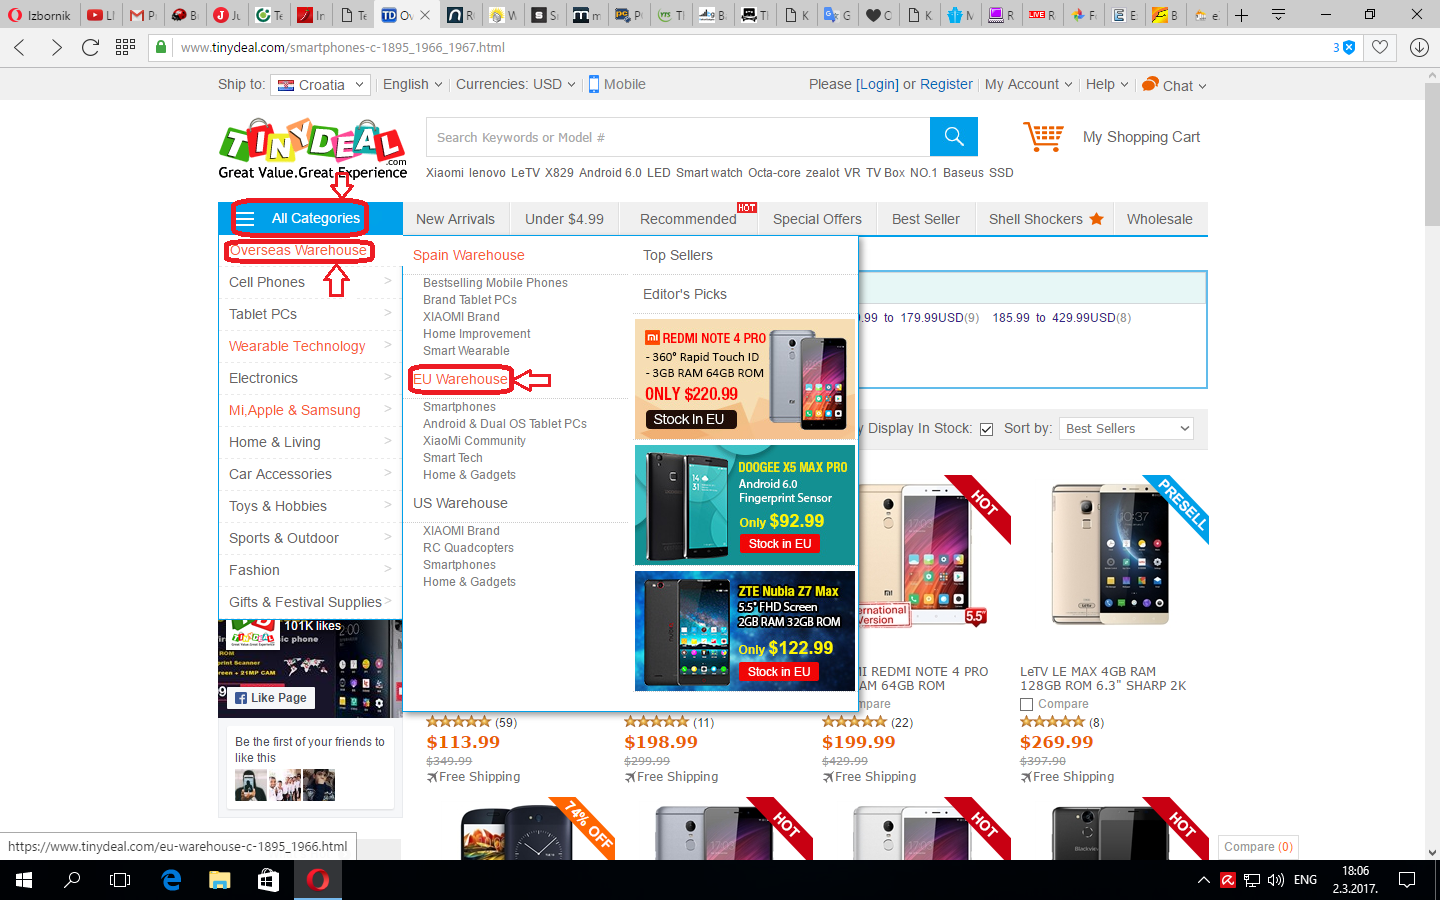Open the Recommended tab

pos(688,219)
